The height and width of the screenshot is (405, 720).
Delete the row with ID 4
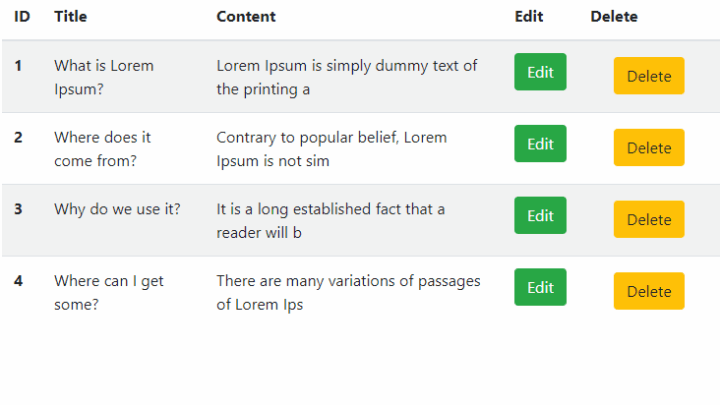pos(649,291)
